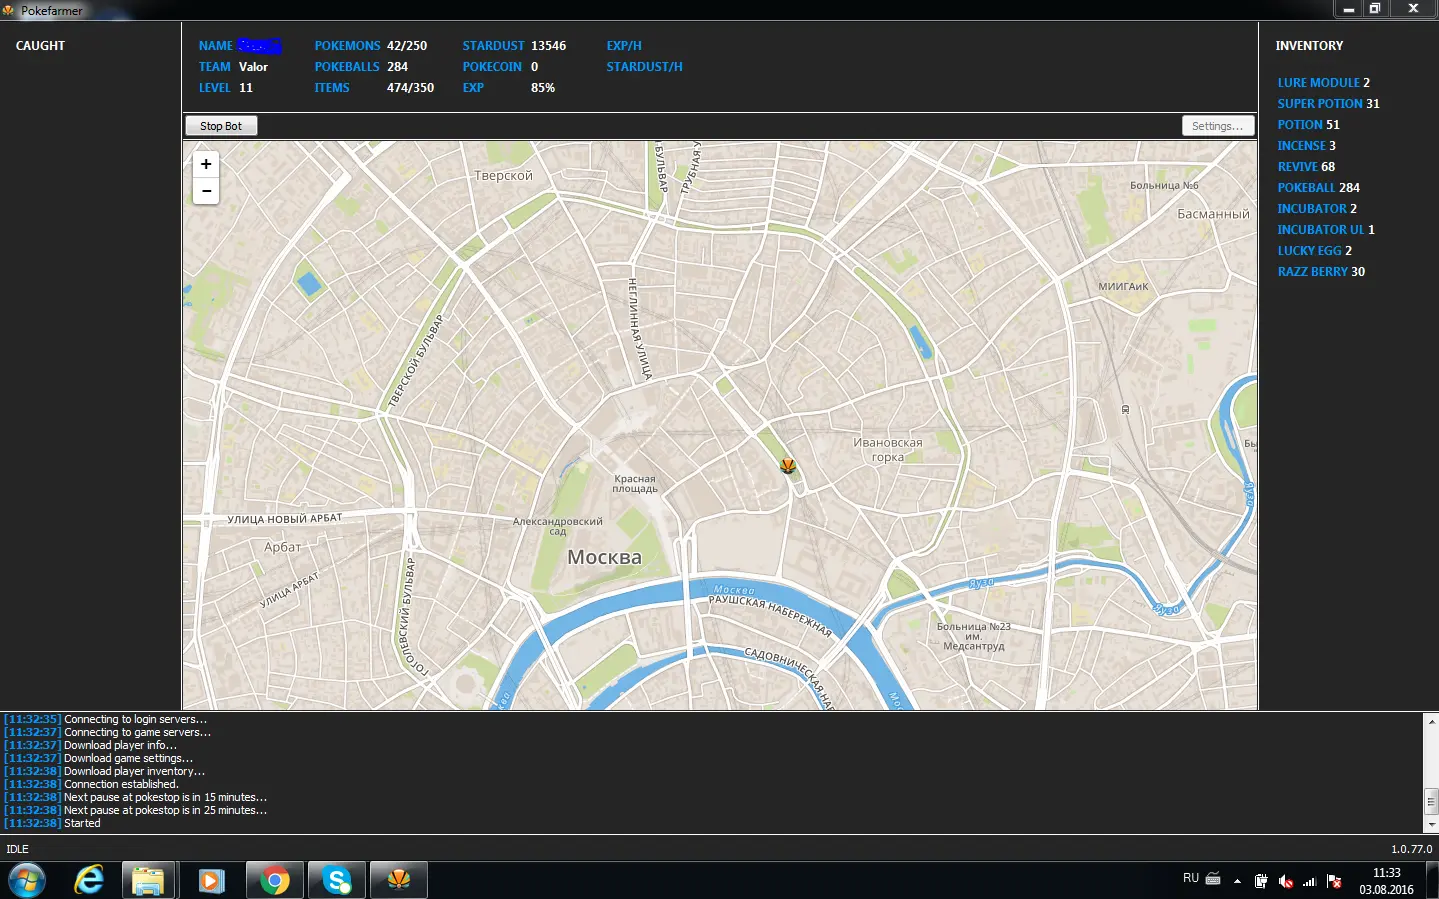The height and width of the screenshot is (899, 1439).
Task: Open Windows Explorer folder in taskbar
Action: 148,880
